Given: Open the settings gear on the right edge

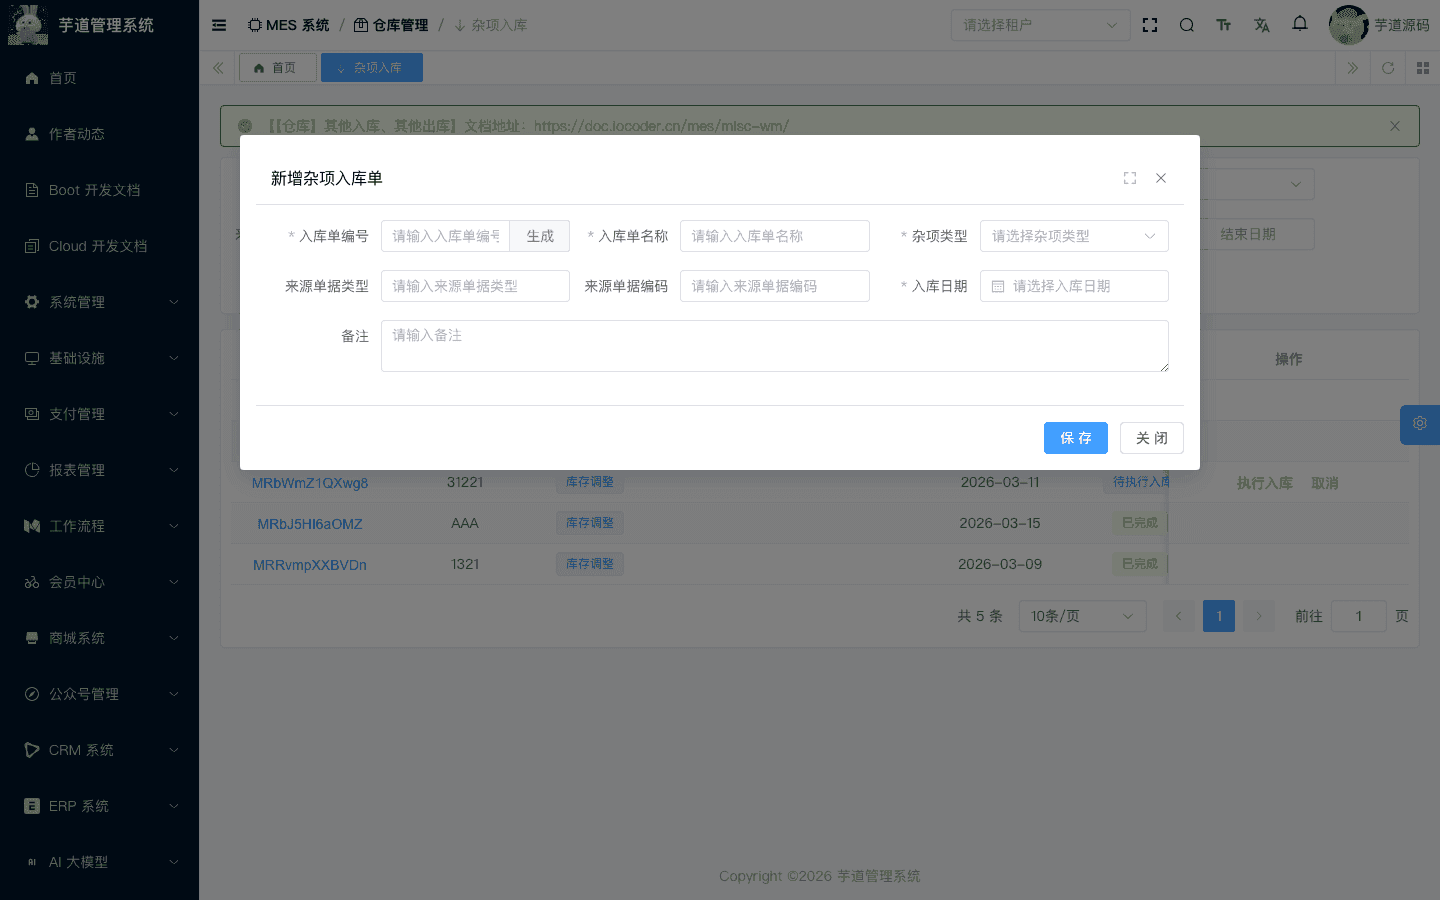Looking at the screenshot, I should (x=1419, y=424).
